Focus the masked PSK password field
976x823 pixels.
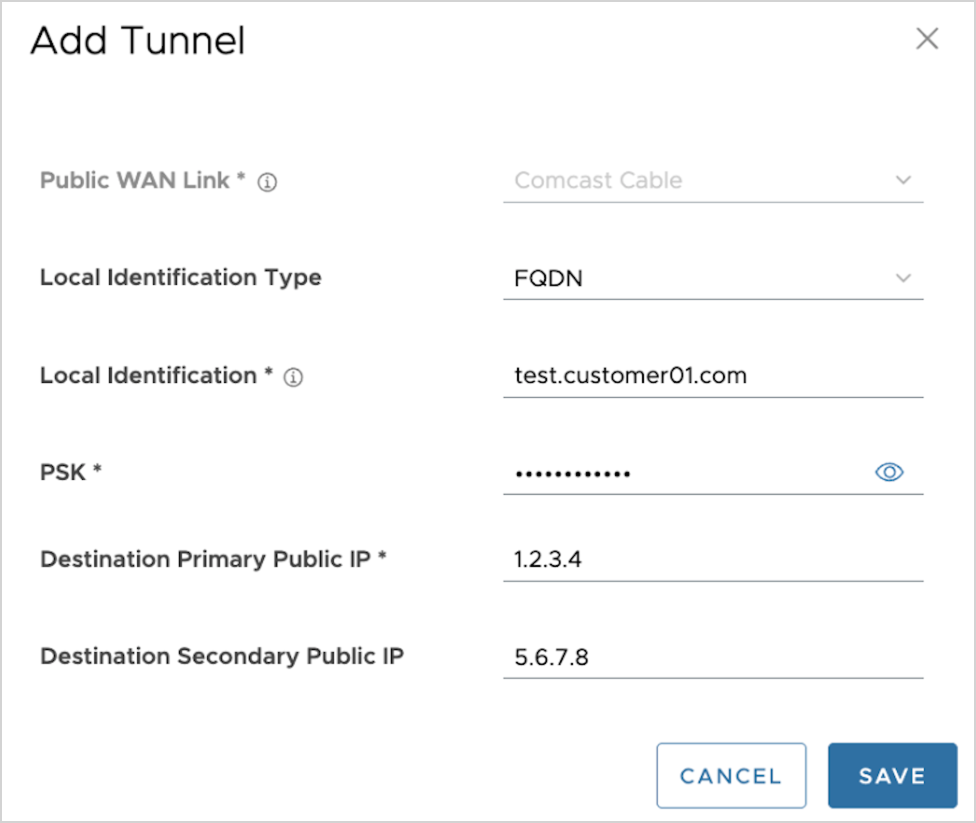point(680,473)
